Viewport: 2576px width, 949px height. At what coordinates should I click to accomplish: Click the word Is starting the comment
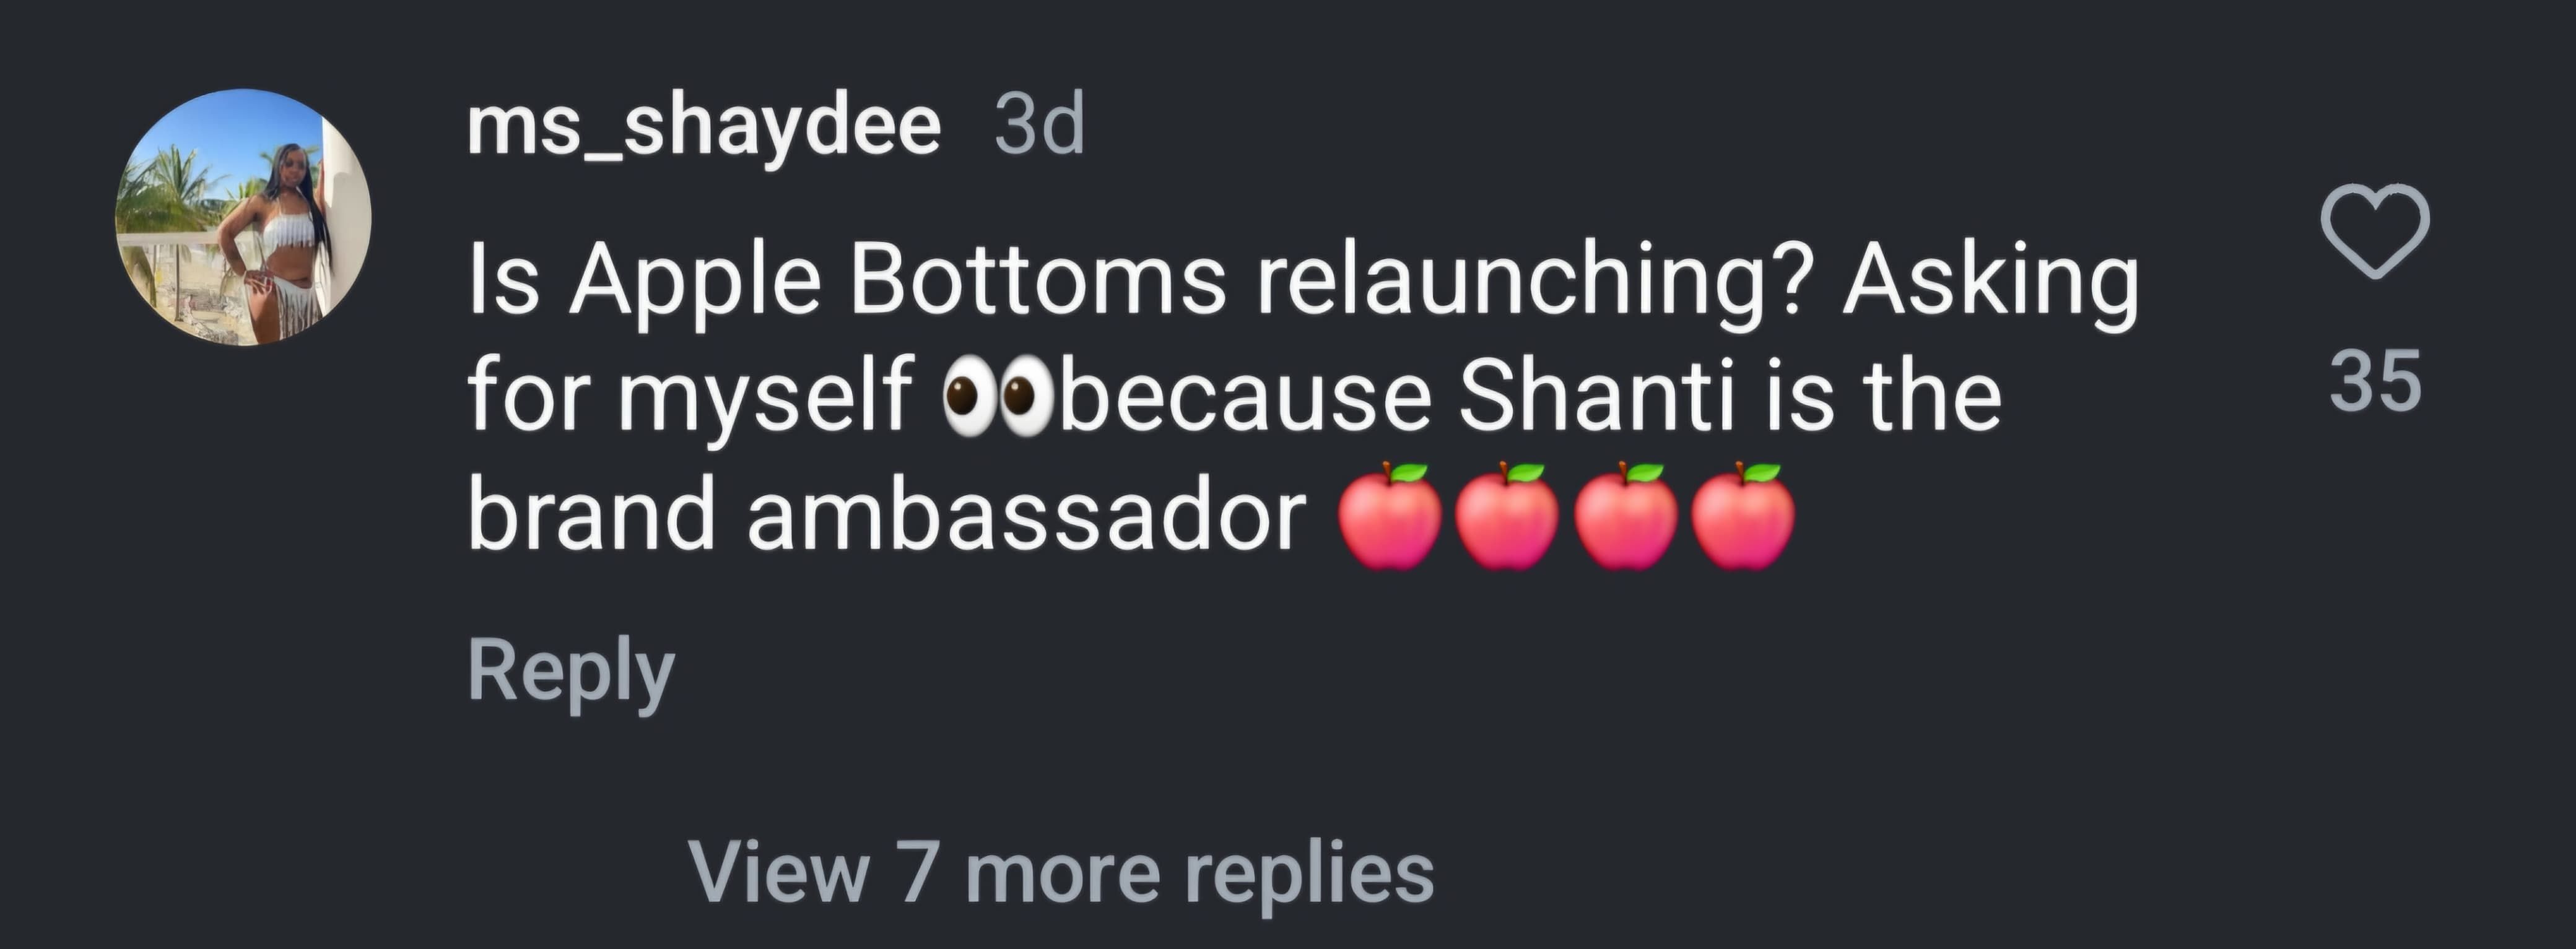504,280
